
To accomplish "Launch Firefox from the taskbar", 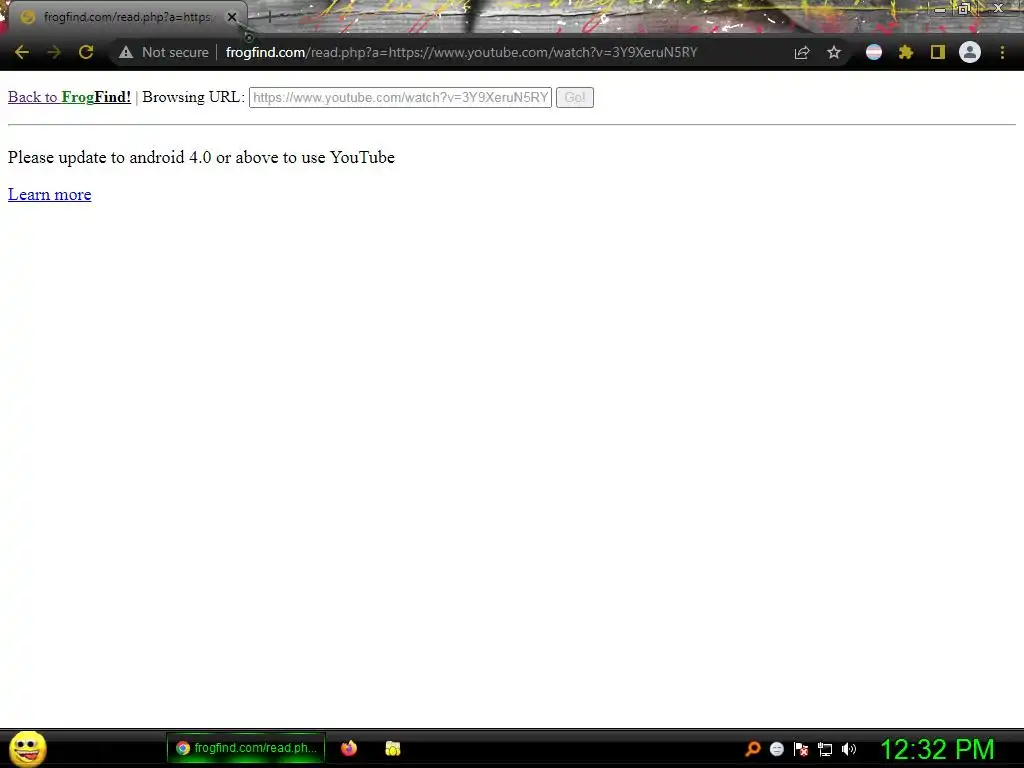I will pyautogui.click(x=349, y=748).
